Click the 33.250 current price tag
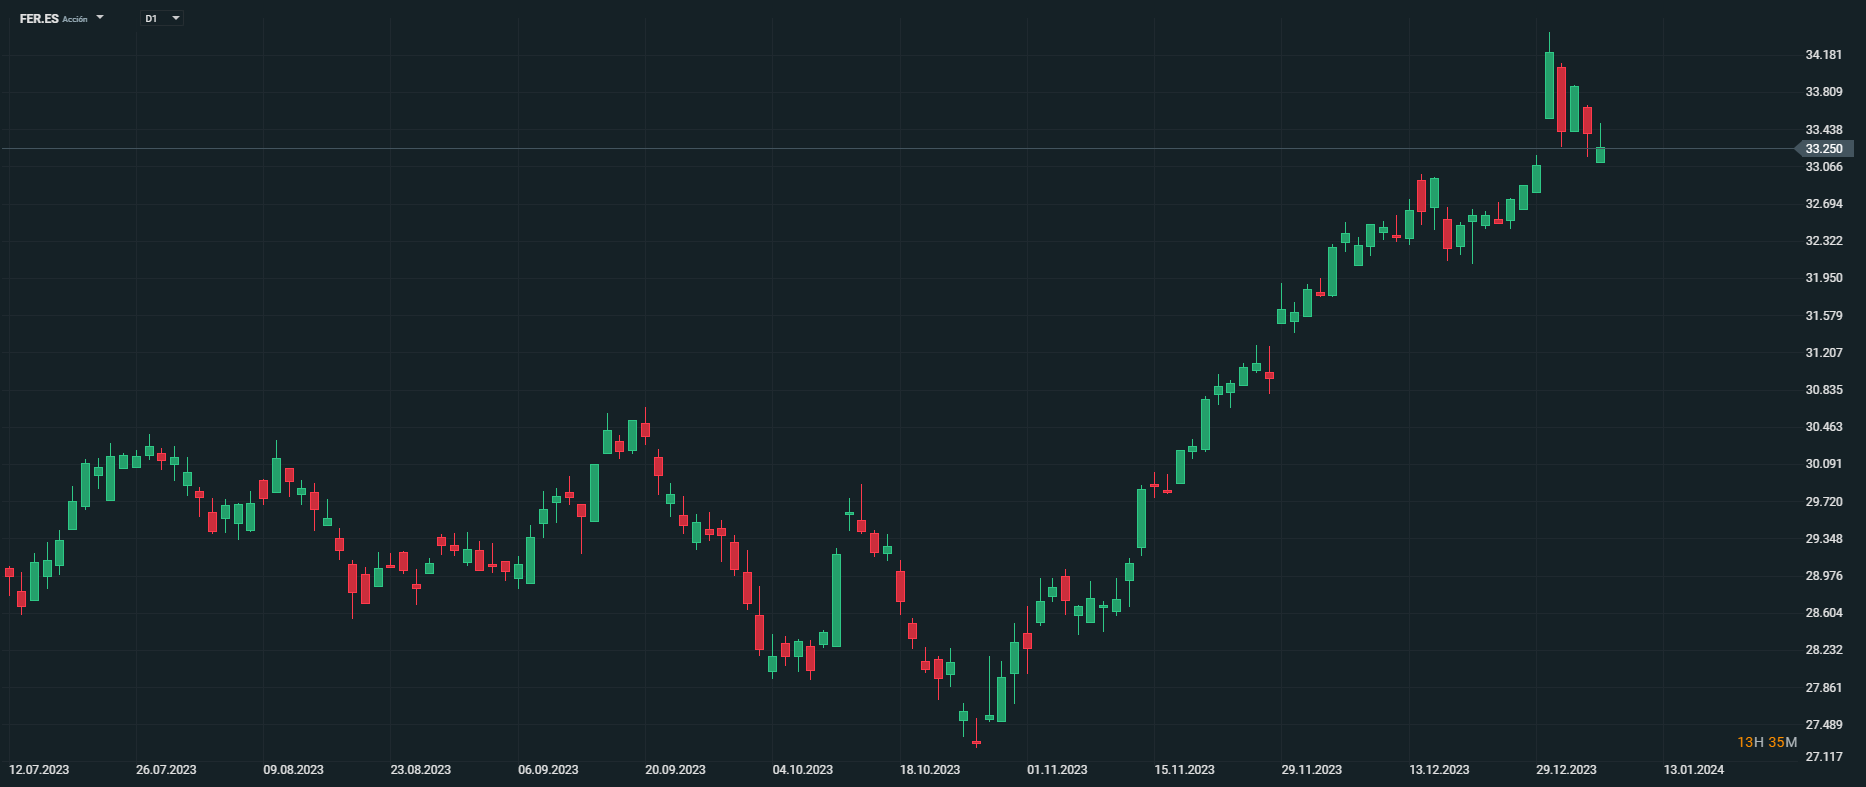The image size is (1866, 787). point(1825,149)
